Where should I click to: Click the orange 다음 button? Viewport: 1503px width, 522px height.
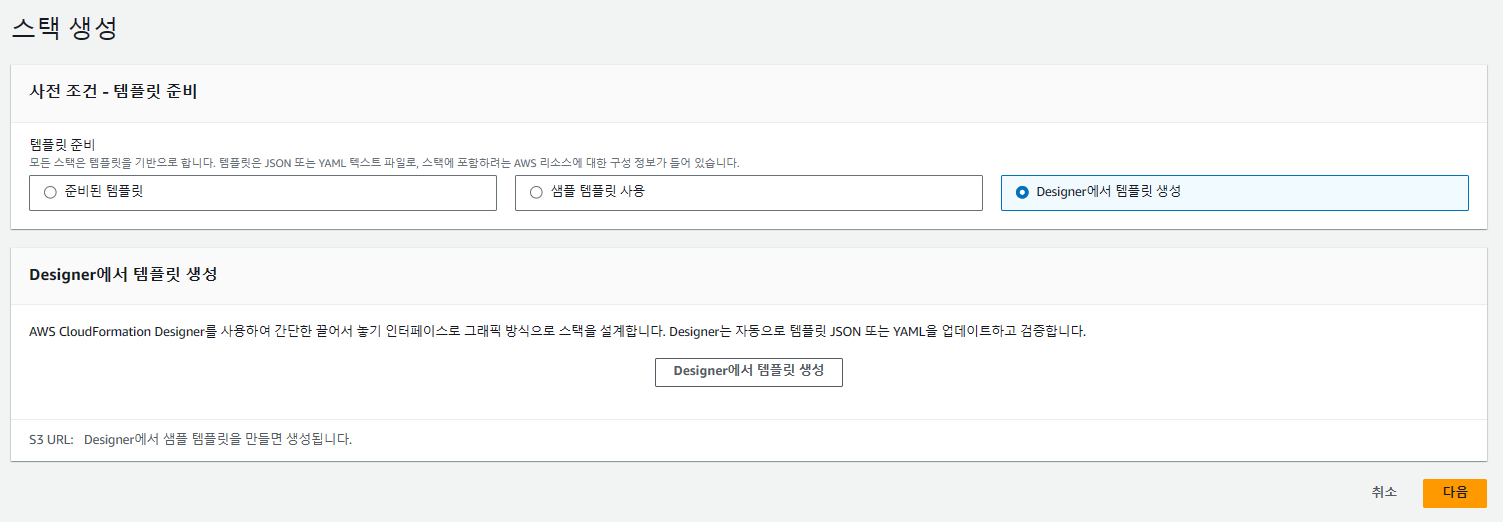1455,493
